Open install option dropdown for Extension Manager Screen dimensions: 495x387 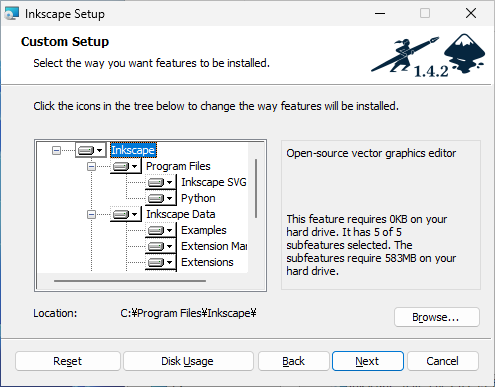[161, 246]
